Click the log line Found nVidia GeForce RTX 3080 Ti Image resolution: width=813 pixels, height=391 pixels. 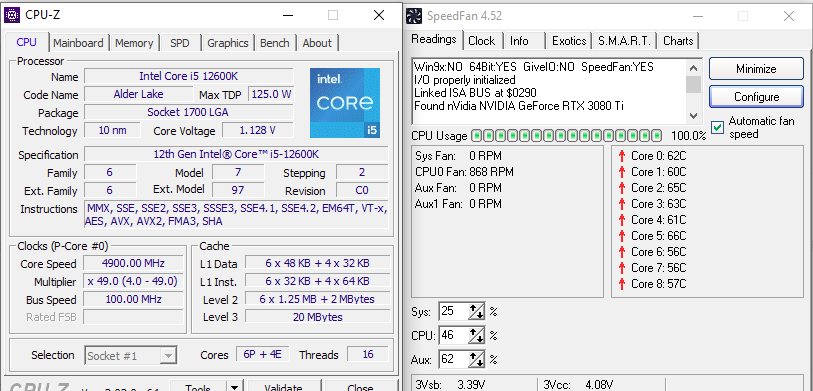[x=518, y=106]
